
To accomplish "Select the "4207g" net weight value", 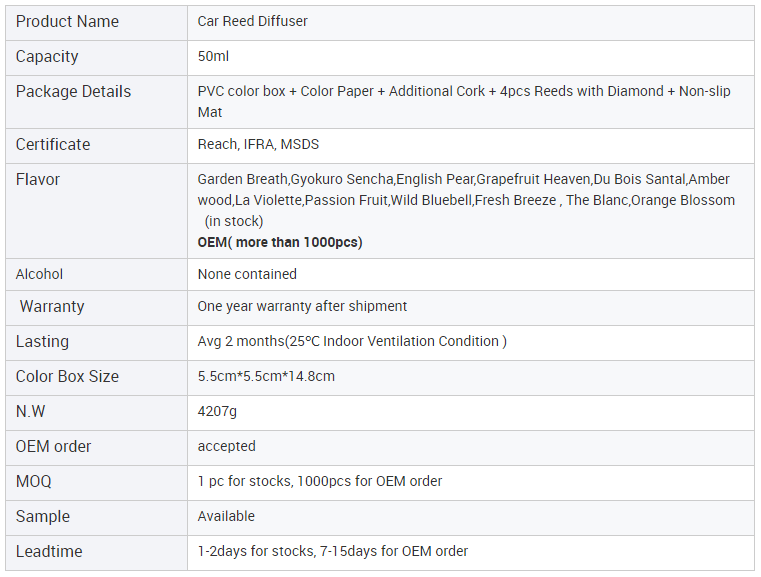I will click(217, 412).
